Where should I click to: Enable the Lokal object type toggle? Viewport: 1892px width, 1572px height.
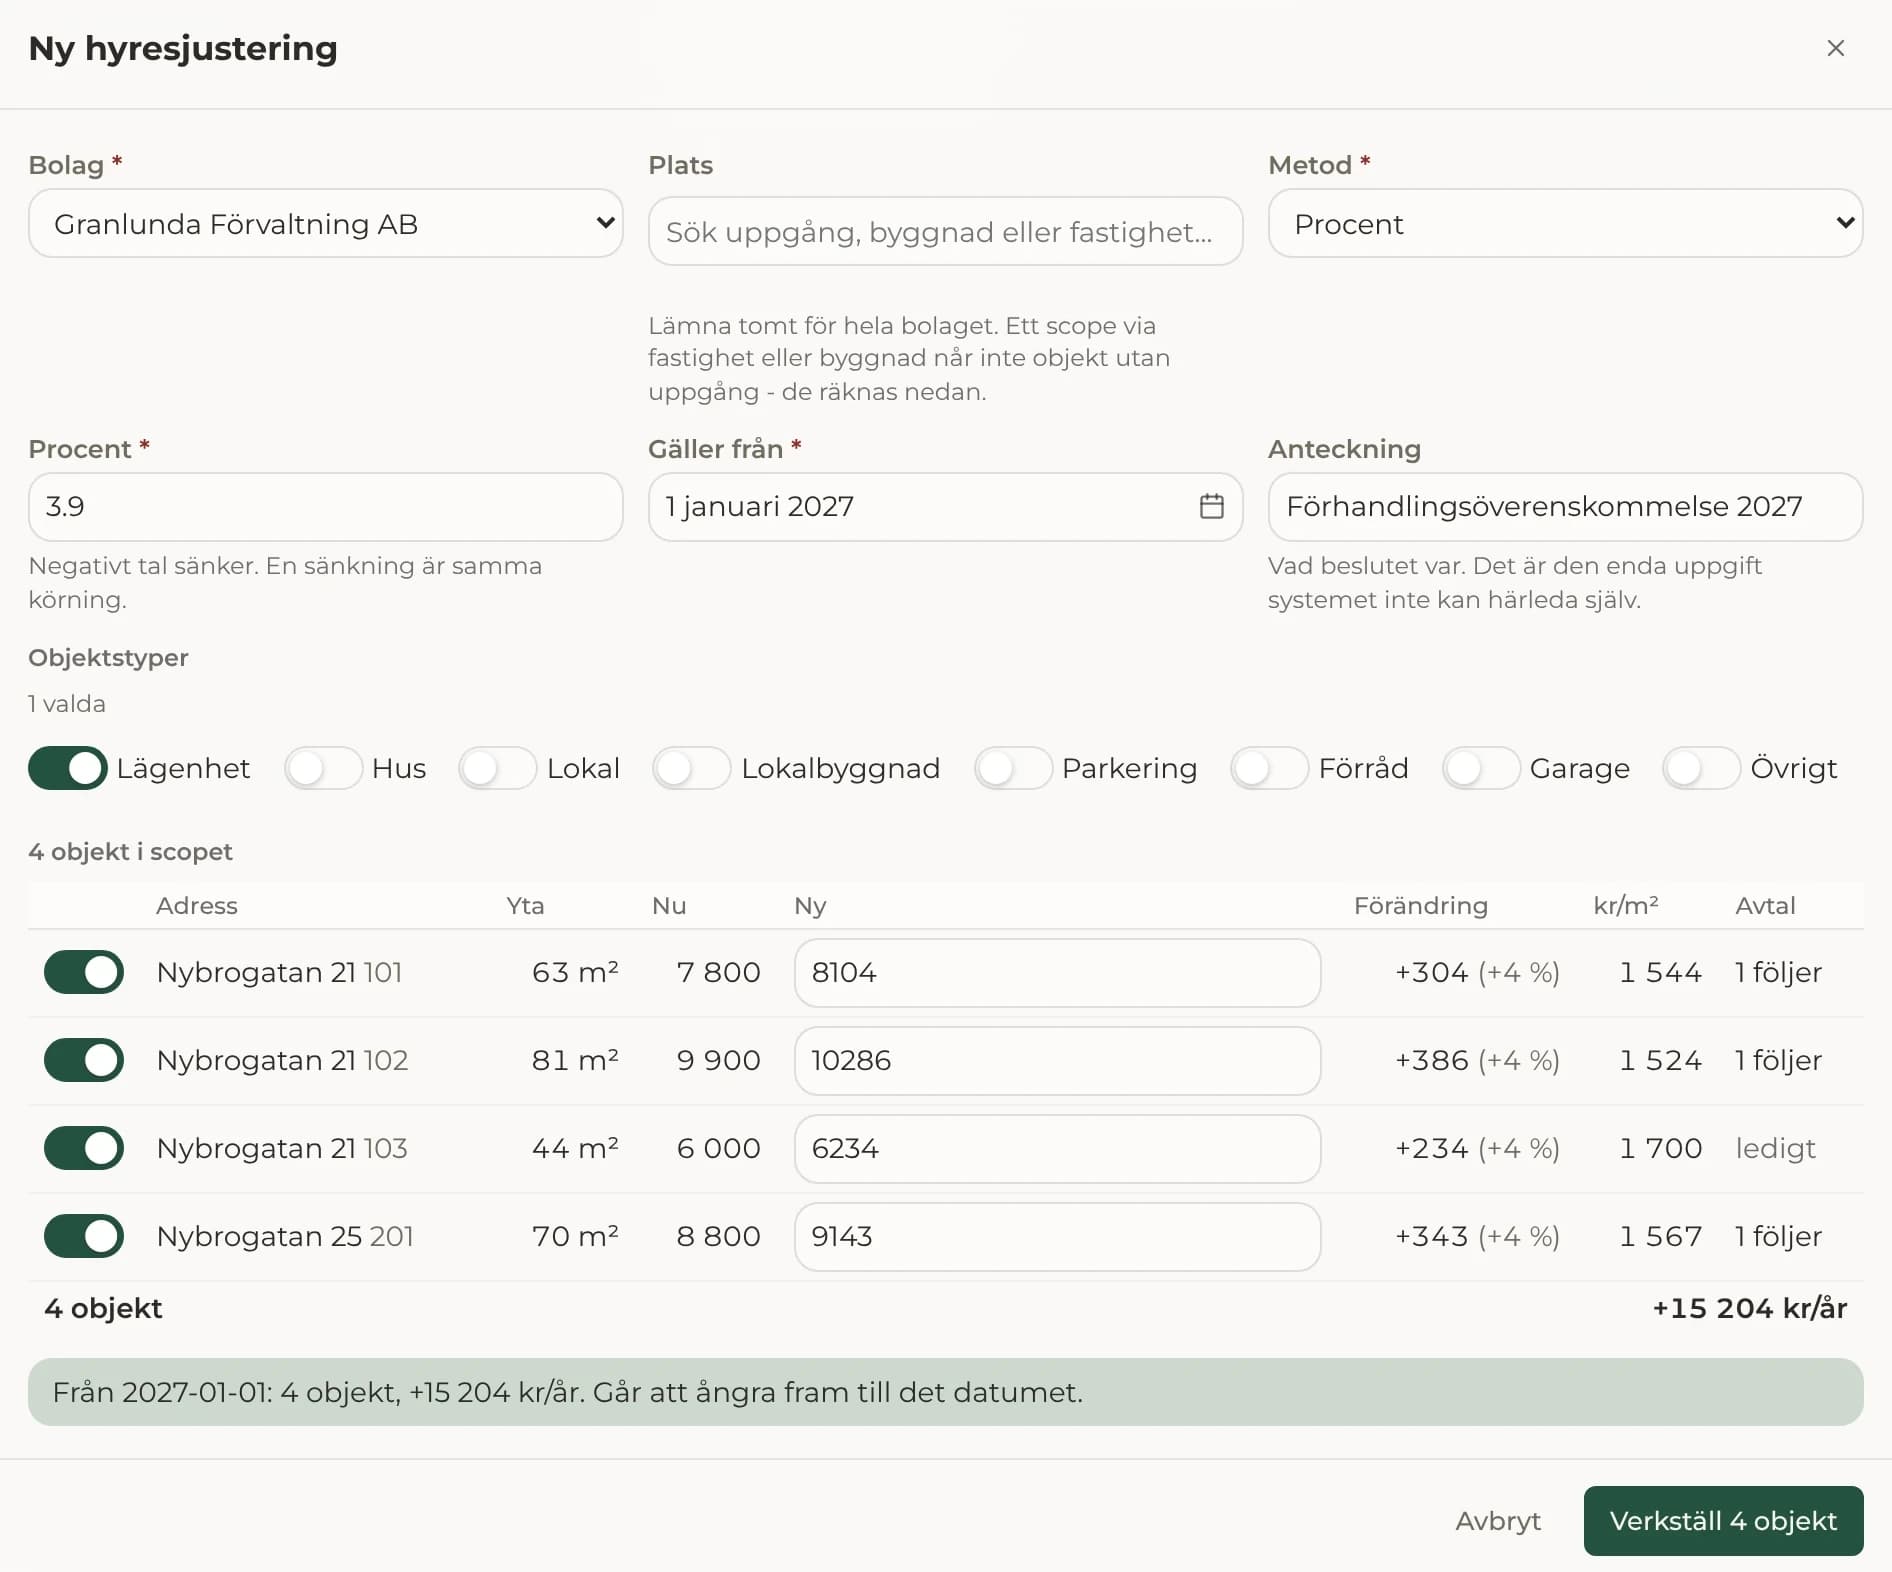(x=498, y=768)
